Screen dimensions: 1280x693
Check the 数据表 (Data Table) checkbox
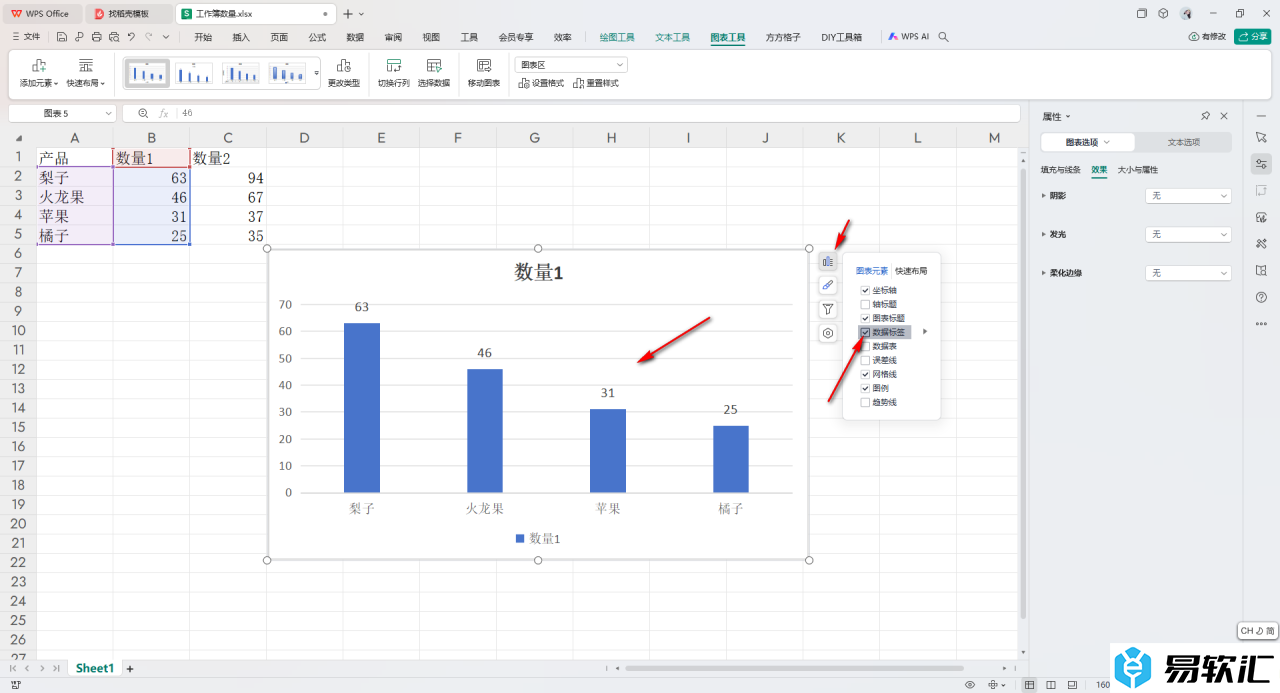[865, 346]
